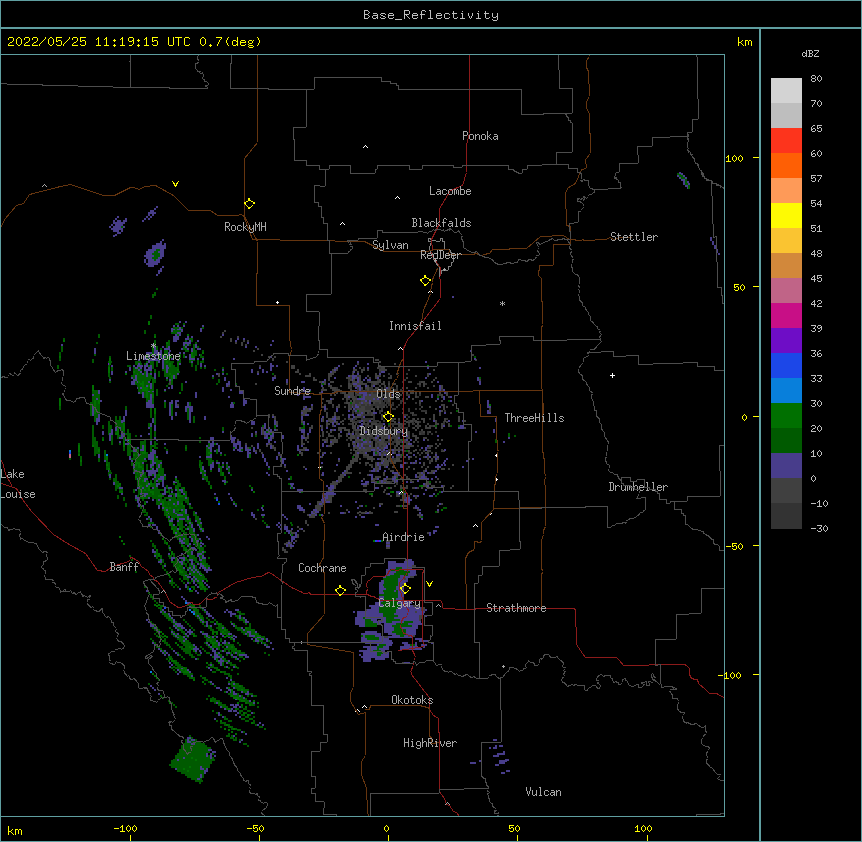The width and height of the screenshot is (862, 842).
Task: Click the Banff town label
Action: (124, 567)
